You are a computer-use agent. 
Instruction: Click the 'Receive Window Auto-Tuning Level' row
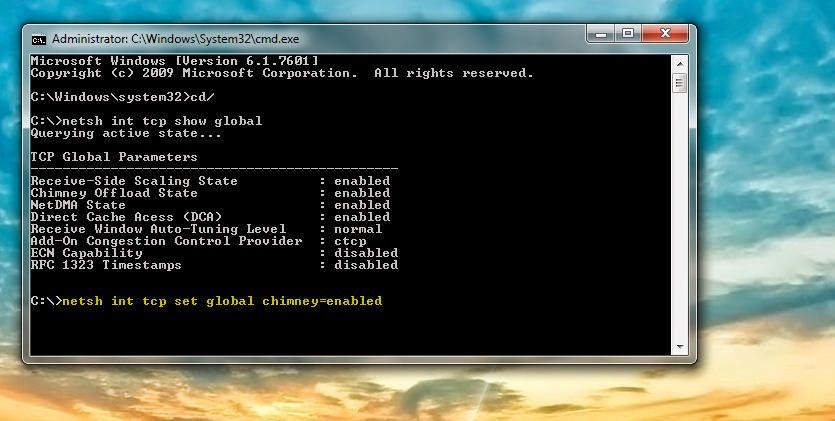coord(207,229)
